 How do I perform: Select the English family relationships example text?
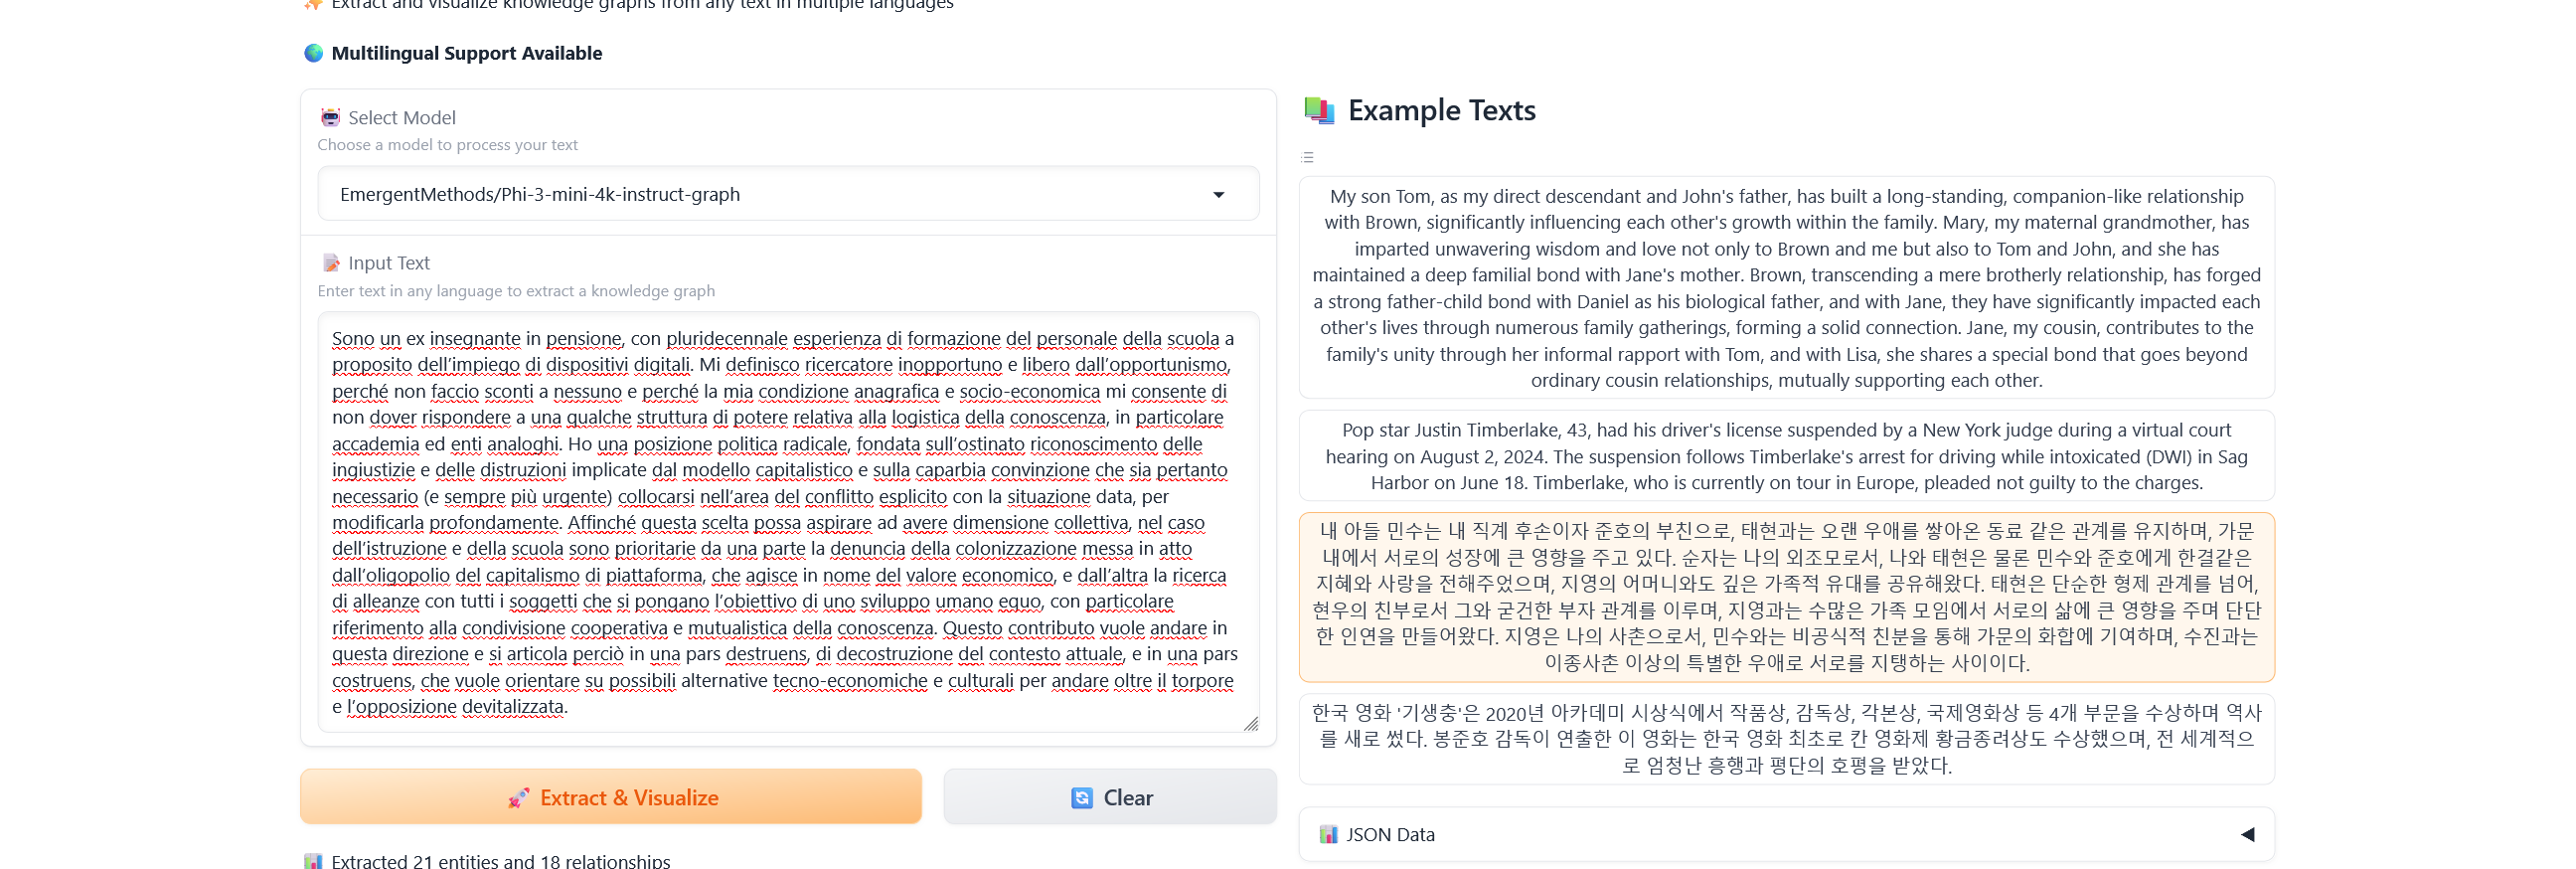1786,288
